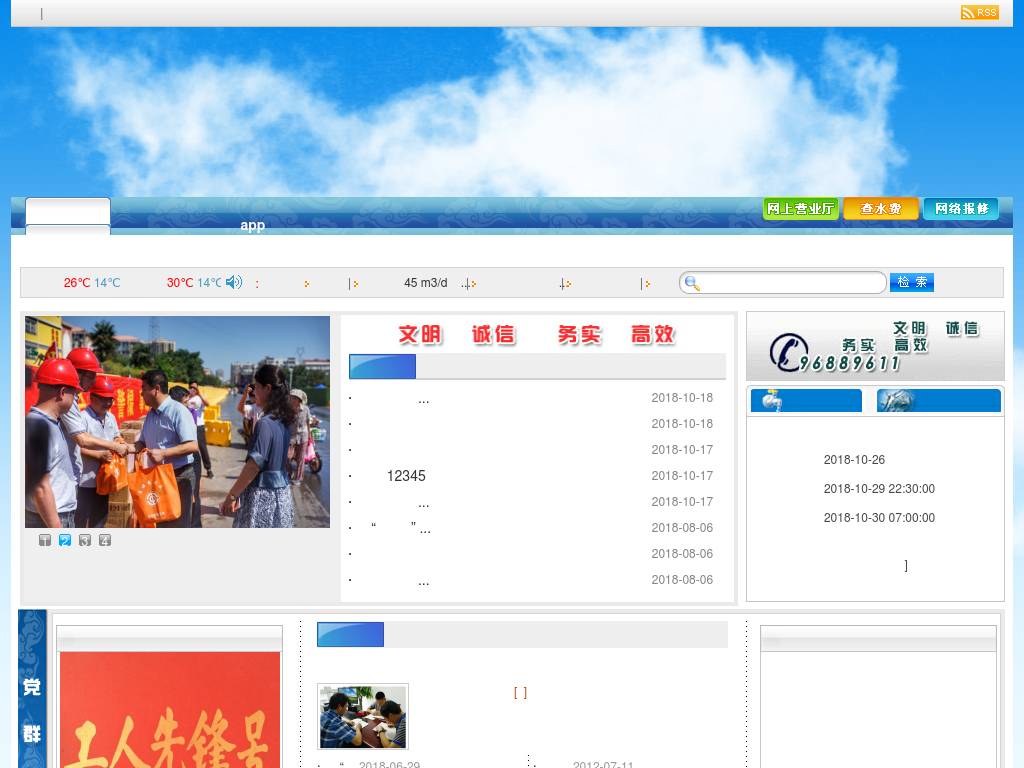Show slide 1 in the image carousel
The width and height of the screenshot is (1024, 768).
pyautogui.click(x=45, y=540)
